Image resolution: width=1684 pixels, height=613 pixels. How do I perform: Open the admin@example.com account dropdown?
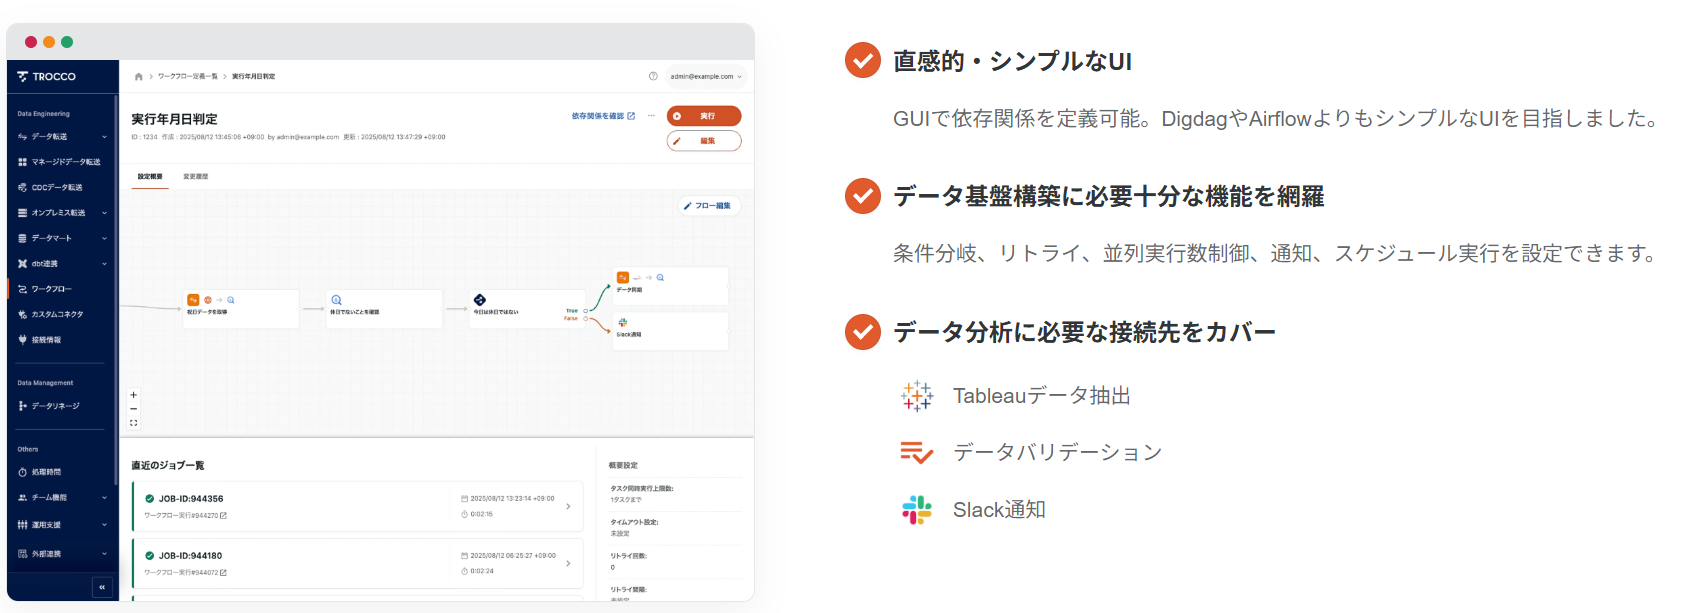(706, 76)
